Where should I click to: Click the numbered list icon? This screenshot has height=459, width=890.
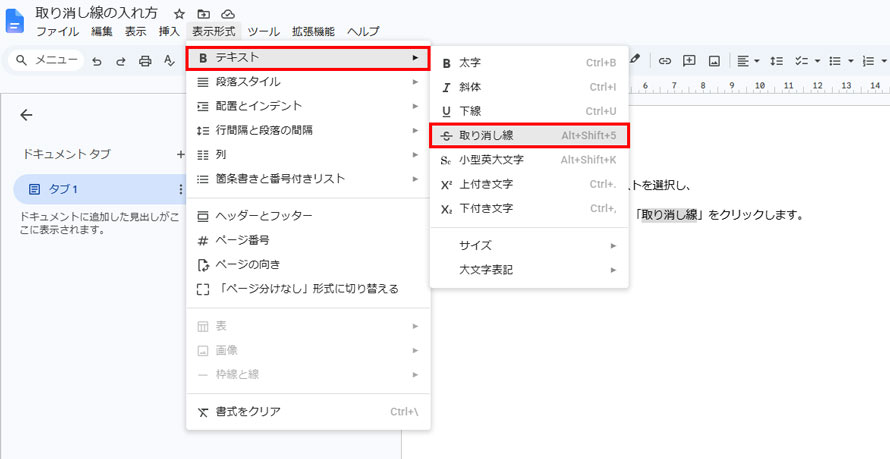[x=868, y=61]
